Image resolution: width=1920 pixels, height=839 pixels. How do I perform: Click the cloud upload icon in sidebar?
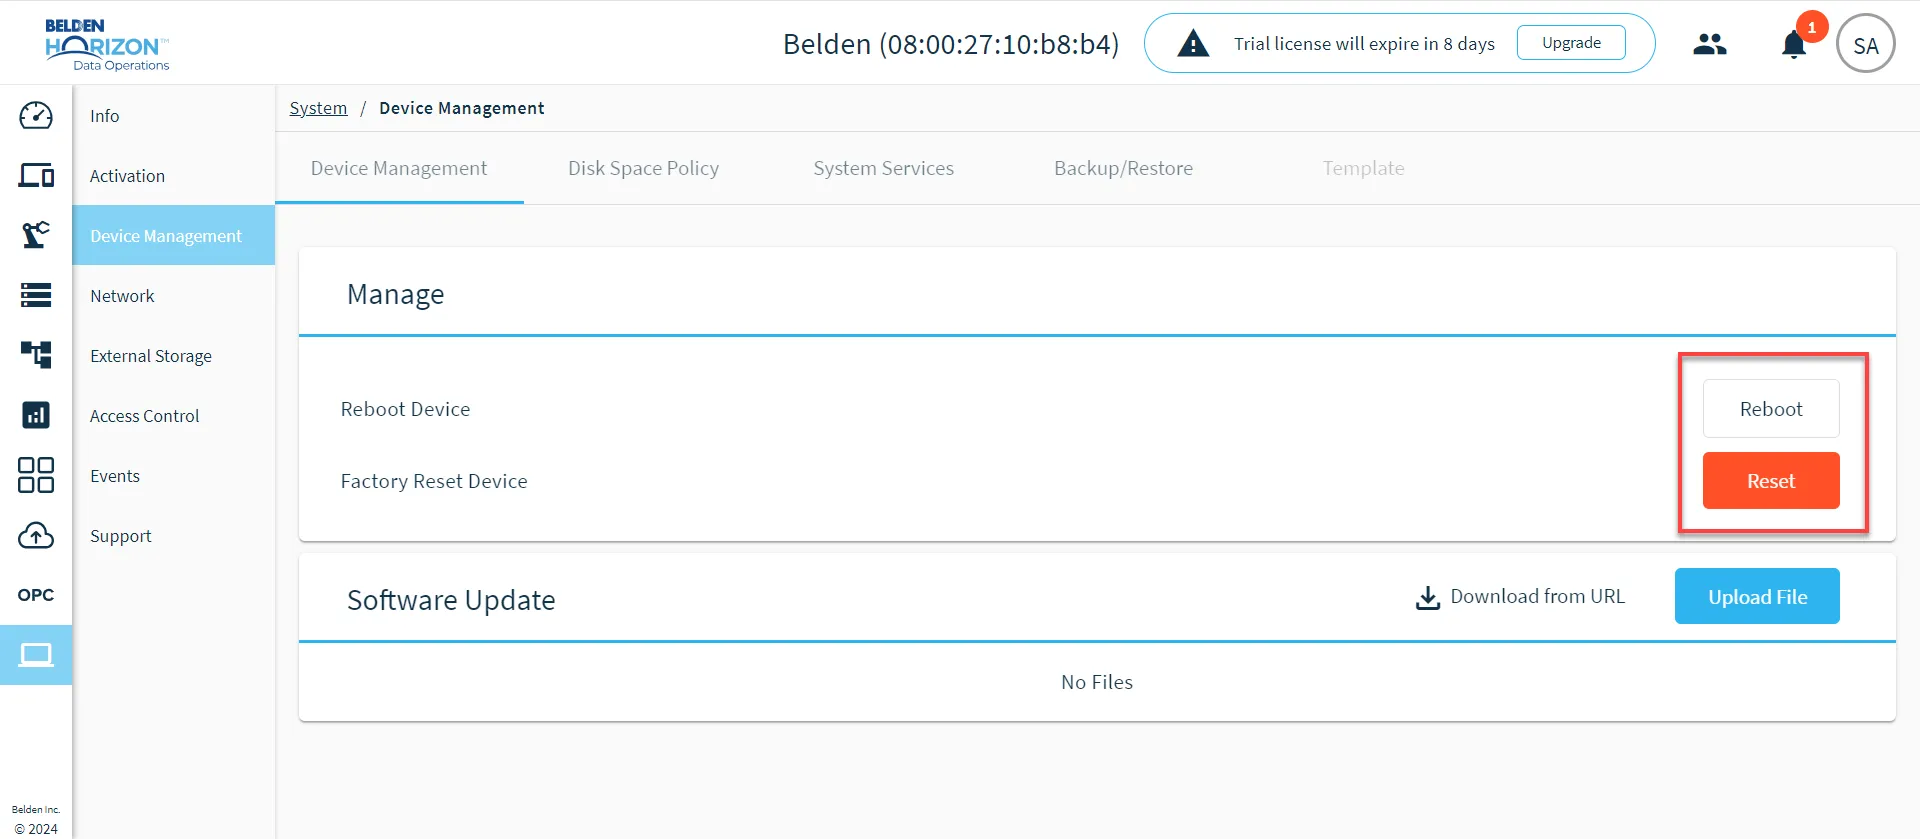36,535
